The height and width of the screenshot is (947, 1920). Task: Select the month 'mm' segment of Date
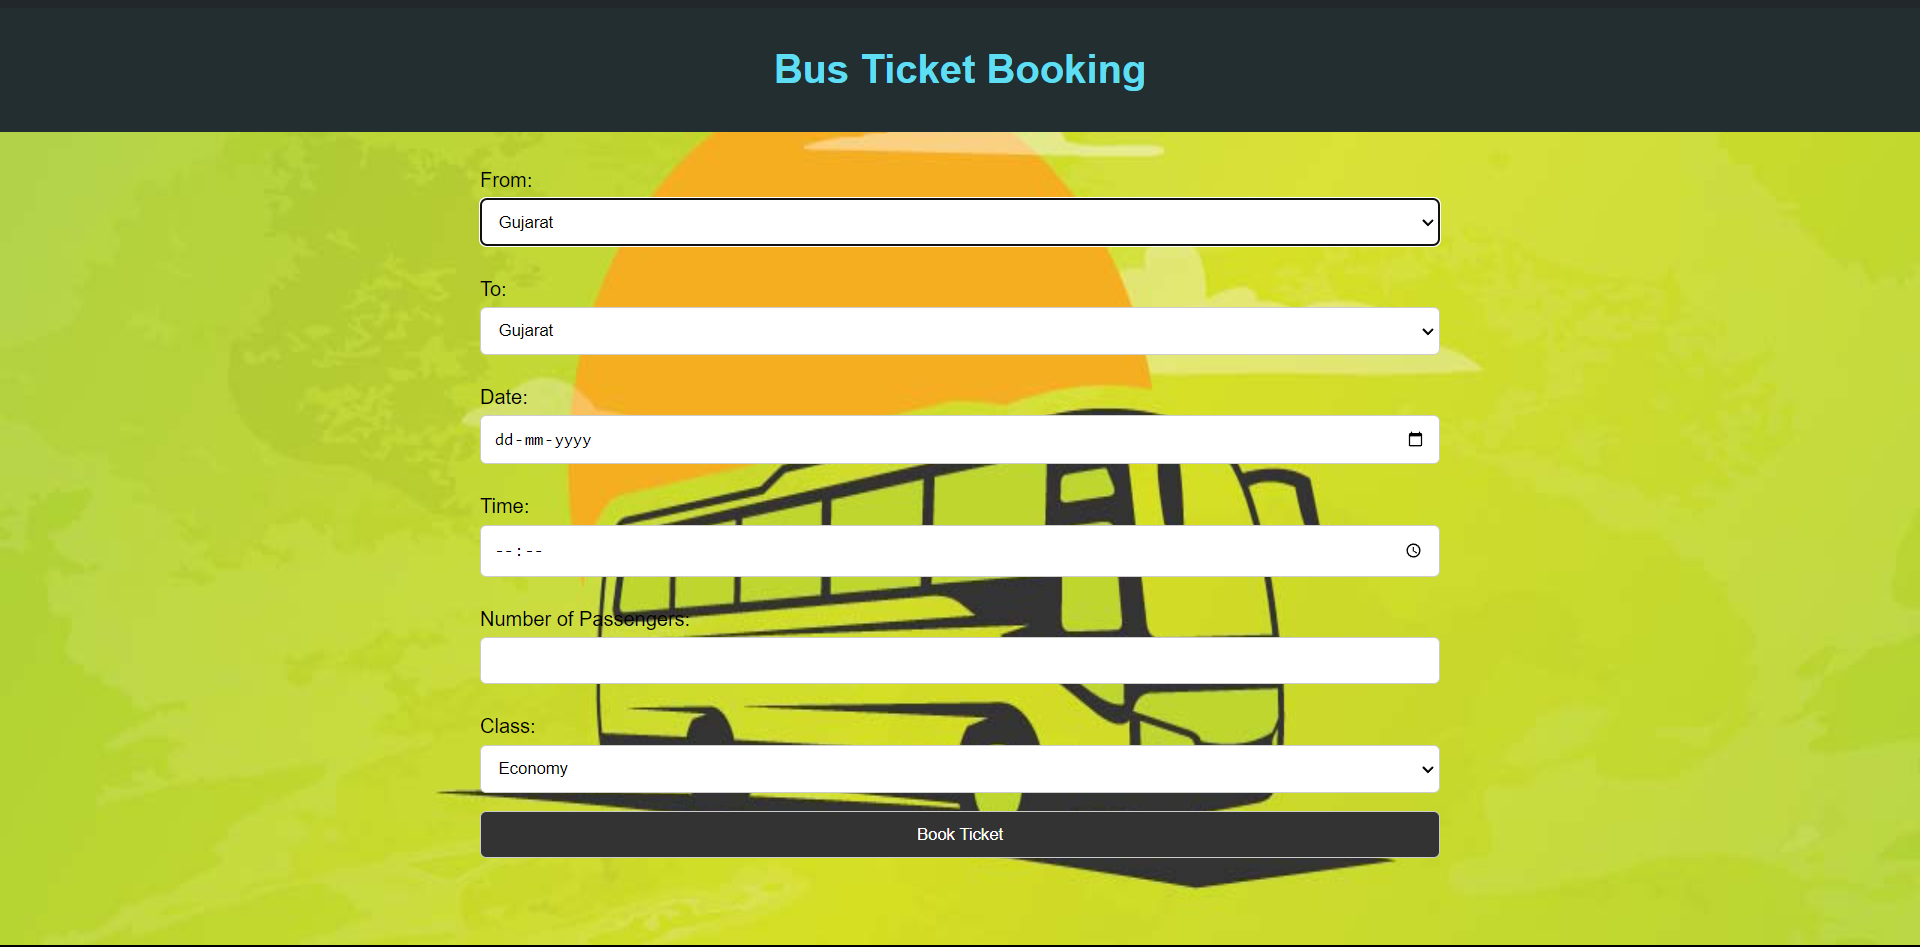pos(534,440)
